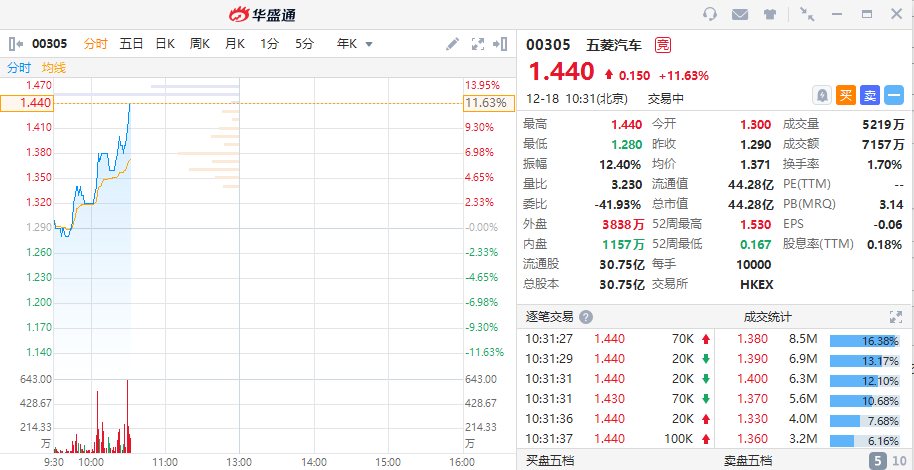Remove stock from watchlist minus button
Image resolution: width=914 pixels, height=470 pixels.
(x=894, y=95)
